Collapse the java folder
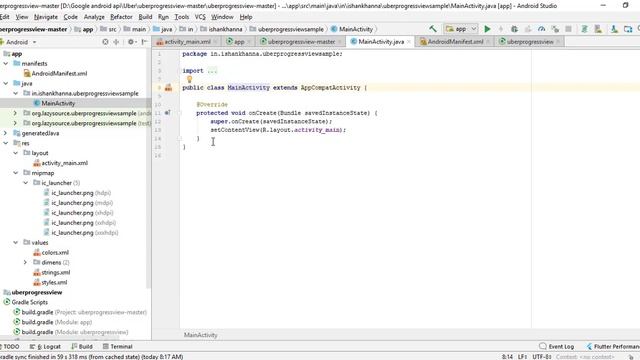 click(x=6, y=83)
